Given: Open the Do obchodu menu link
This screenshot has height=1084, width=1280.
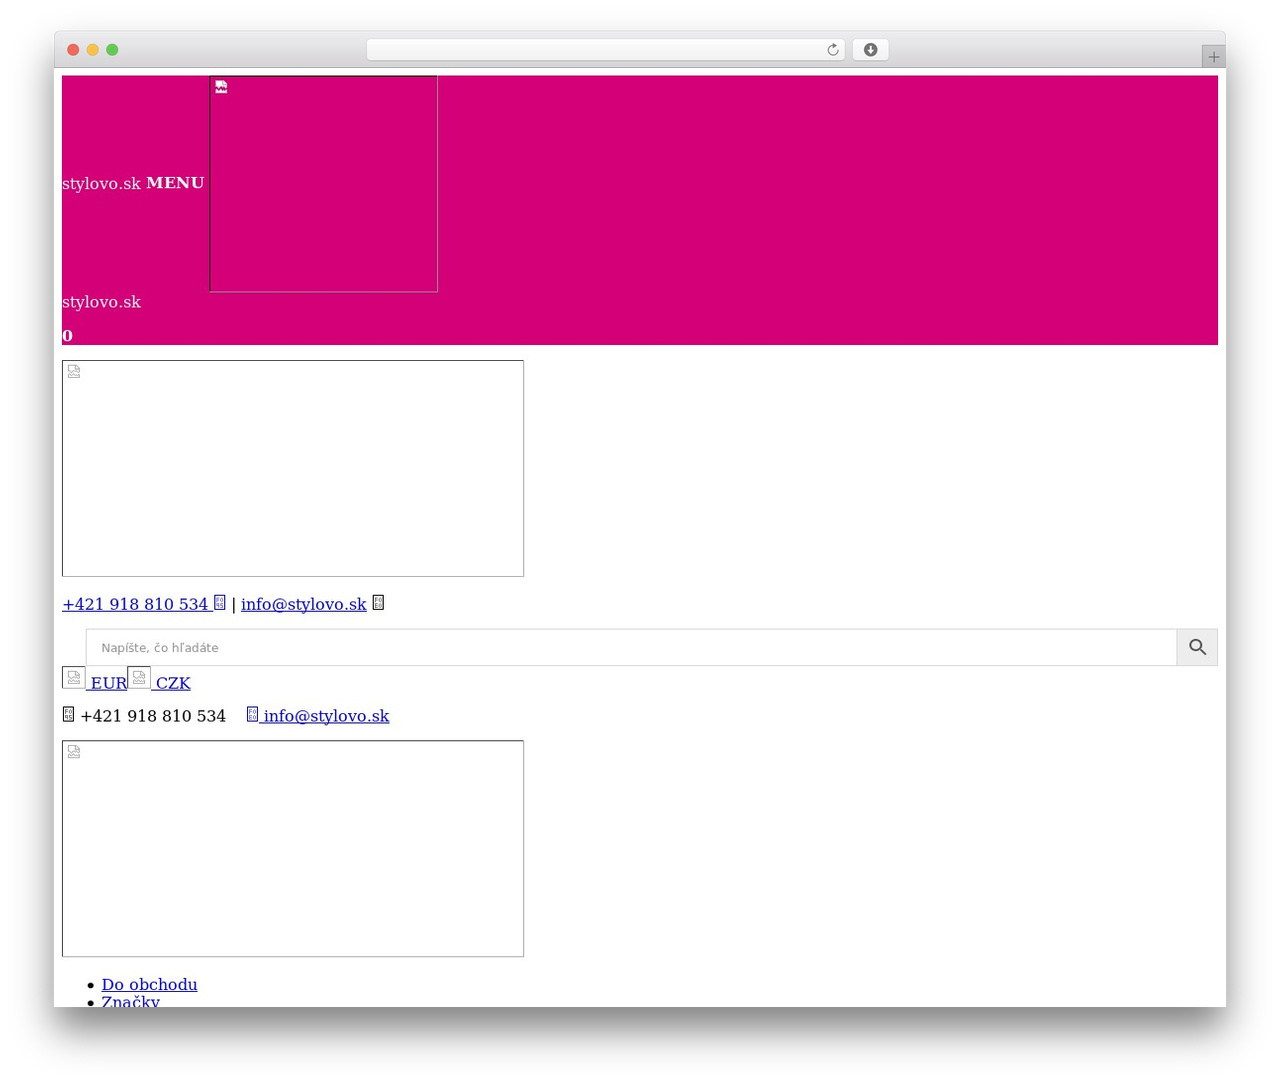Looking at the screenshot, I should tap(149, 985).
